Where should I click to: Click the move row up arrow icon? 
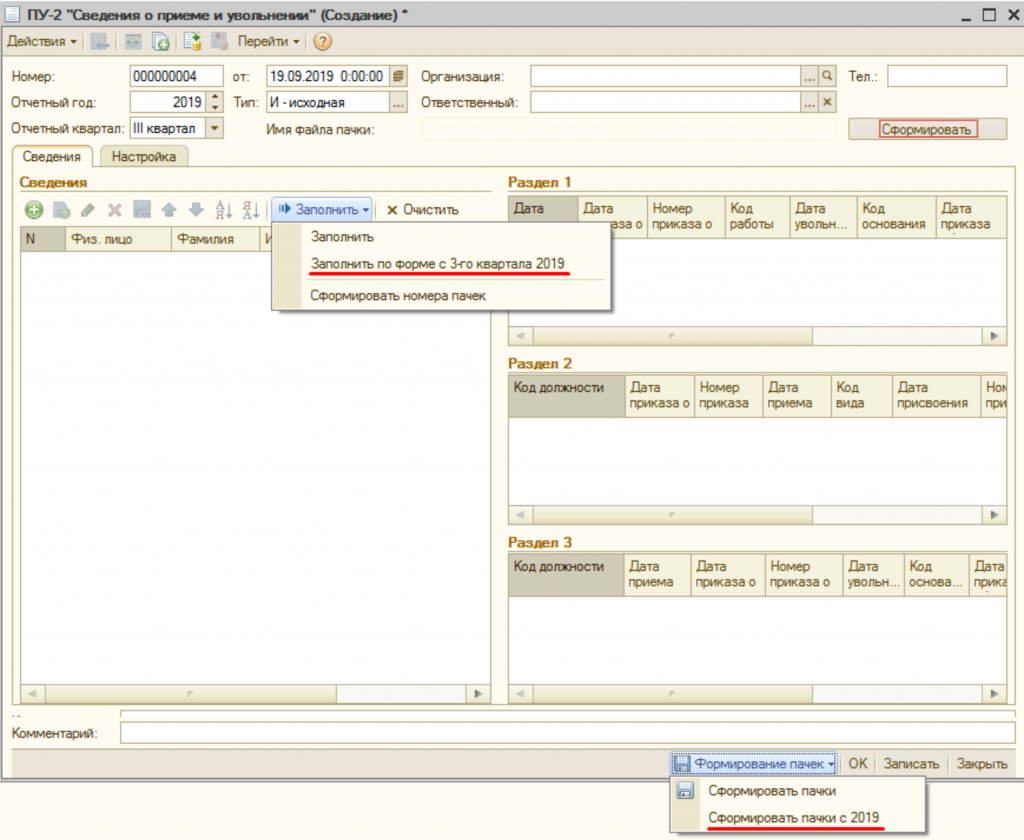point(169,210)
